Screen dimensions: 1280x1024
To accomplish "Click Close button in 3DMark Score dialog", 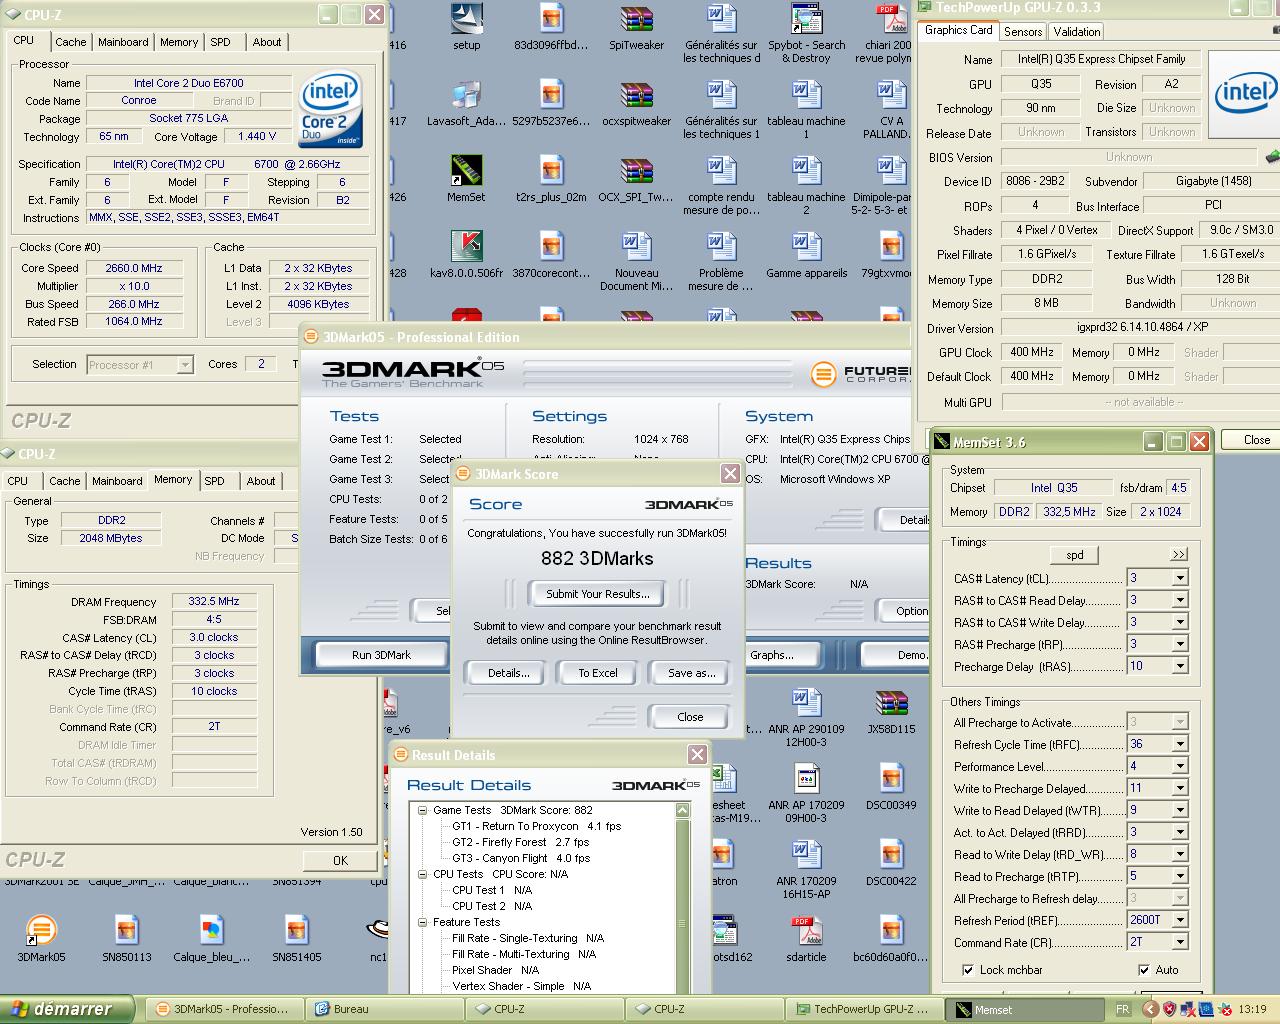I will 690,717.
